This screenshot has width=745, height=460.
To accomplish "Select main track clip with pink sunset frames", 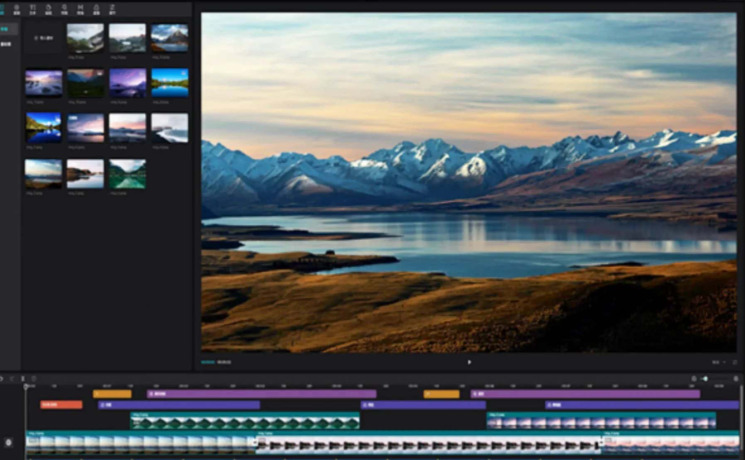I will click(x=671, y=442).
